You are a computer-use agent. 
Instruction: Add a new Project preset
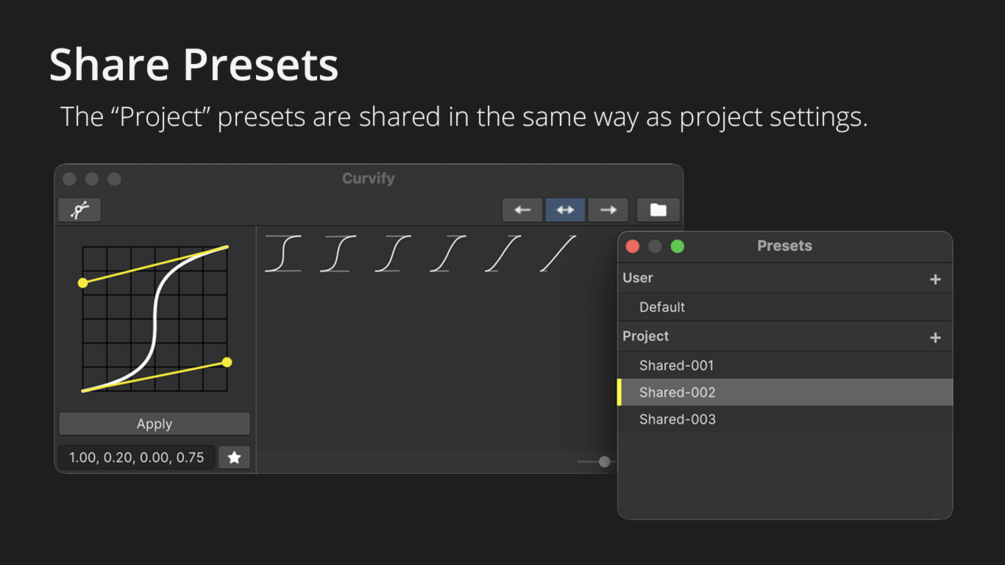point(935,338)
